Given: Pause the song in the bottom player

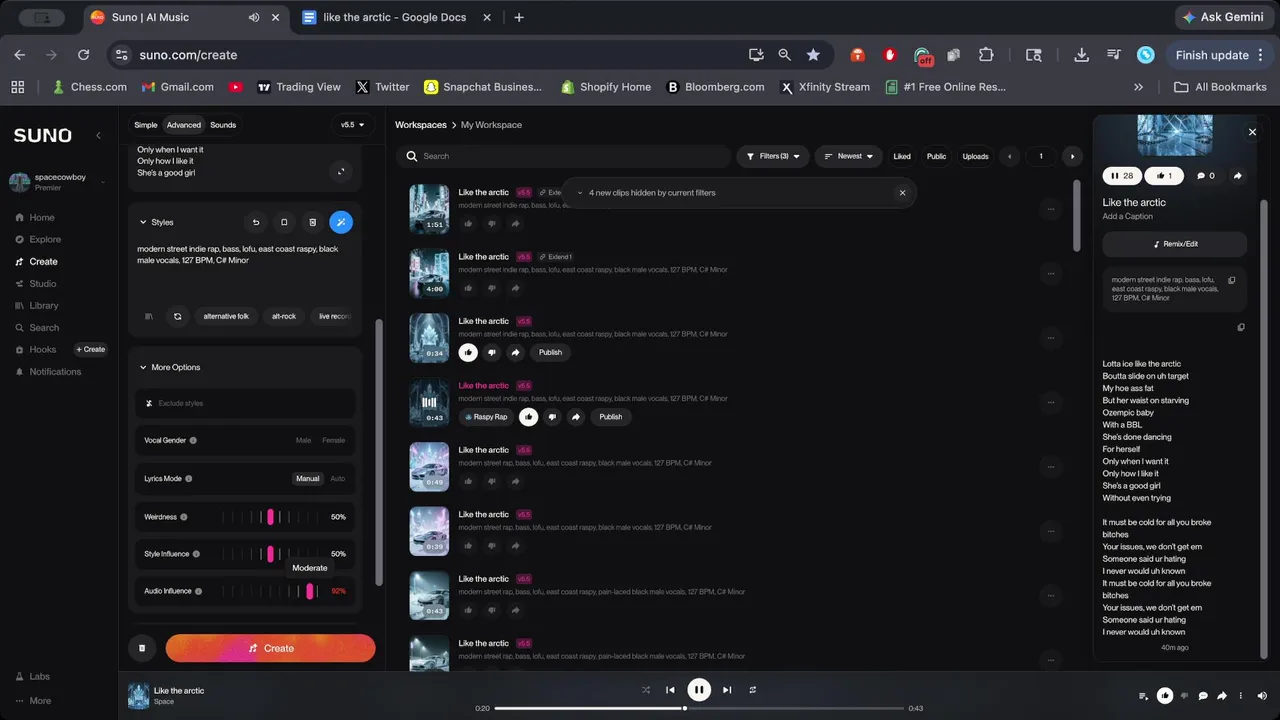Looking at the screenshot, I should click(699, 690).
